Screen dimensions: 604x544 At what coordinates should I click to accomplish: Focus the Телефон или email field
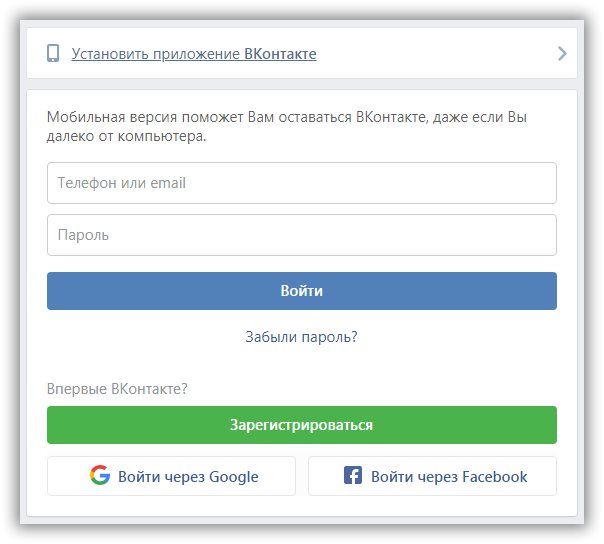click(301, 183)
